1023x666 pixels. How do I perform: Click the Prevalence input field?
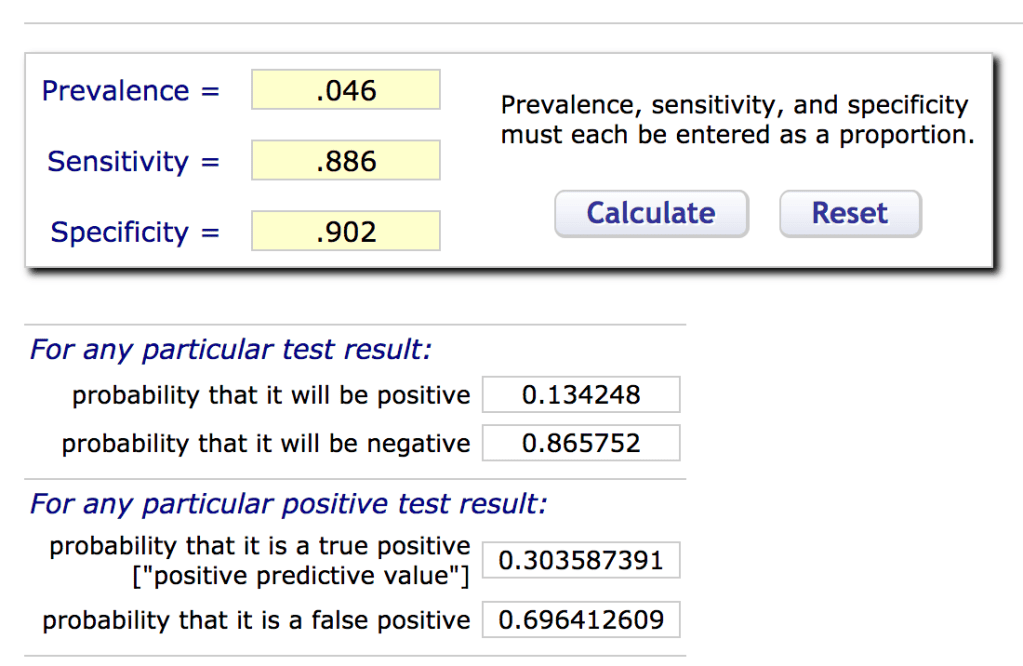point(345,90)
